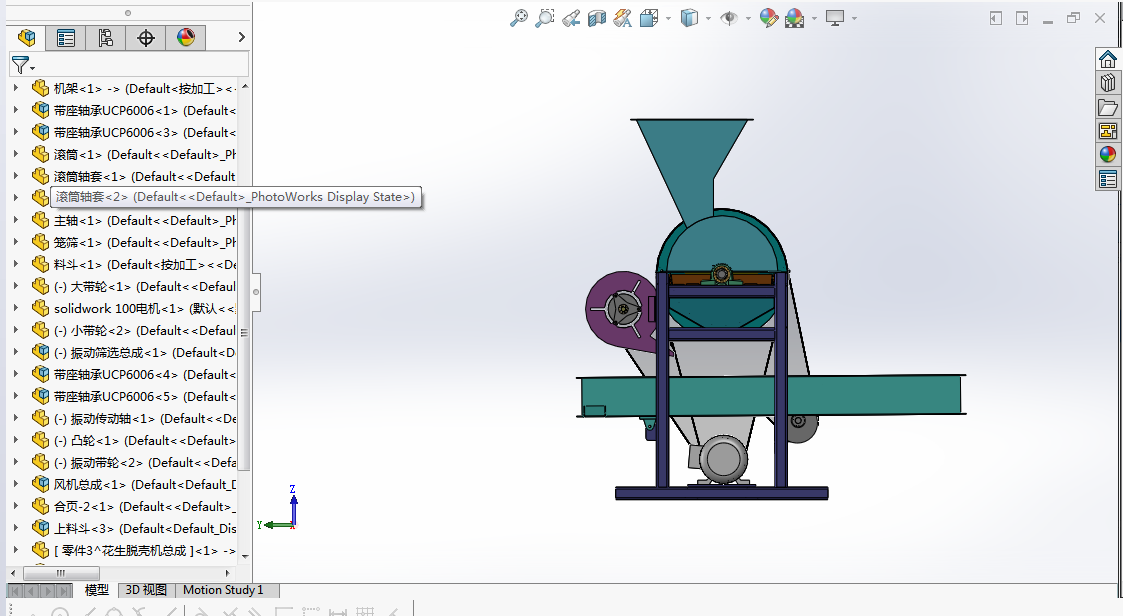Click the View Settings monitor icon
Screen dimensions: 1123x616
[834, 18]
